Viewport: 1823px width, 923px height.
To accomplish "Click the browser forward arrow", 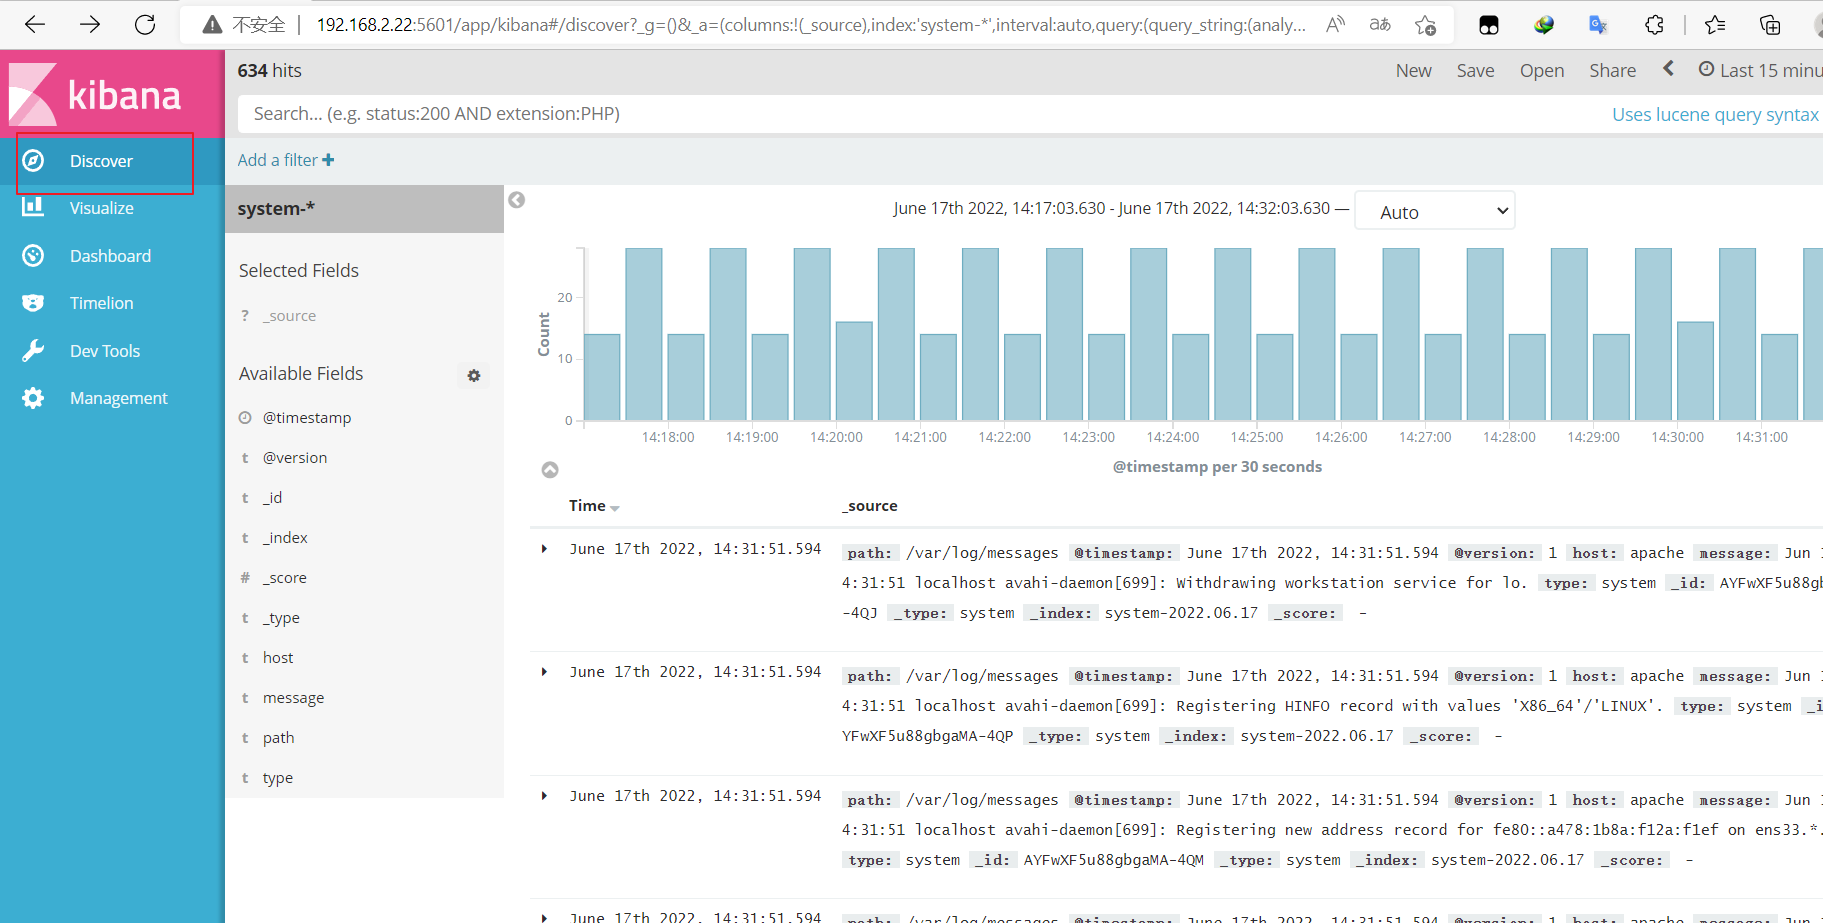I will (x=90, y=24).
